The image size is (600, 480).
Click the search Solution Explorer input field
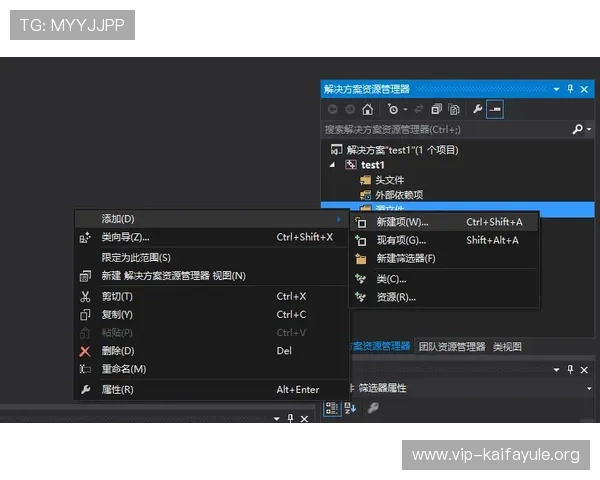coord(445,130)
